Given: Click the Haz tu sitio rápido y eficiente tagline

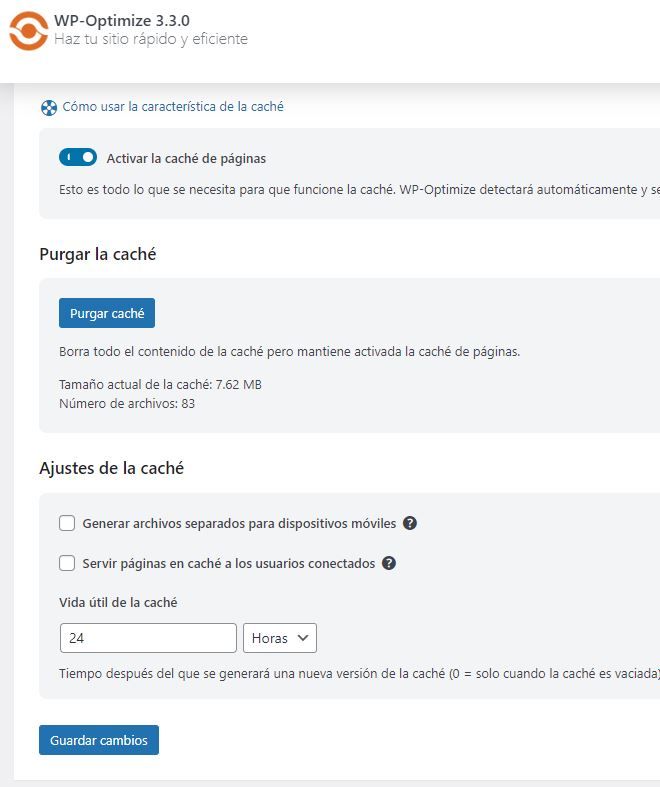Looking at the screenshot, I should click(x=151, y=39).
